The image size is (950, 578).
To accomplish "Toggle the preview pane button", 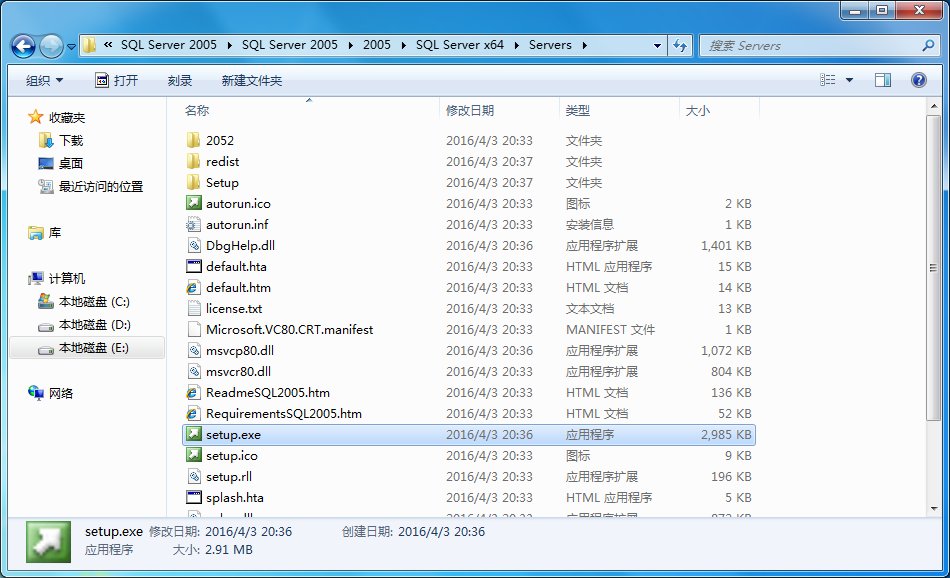I will [884, 80].
